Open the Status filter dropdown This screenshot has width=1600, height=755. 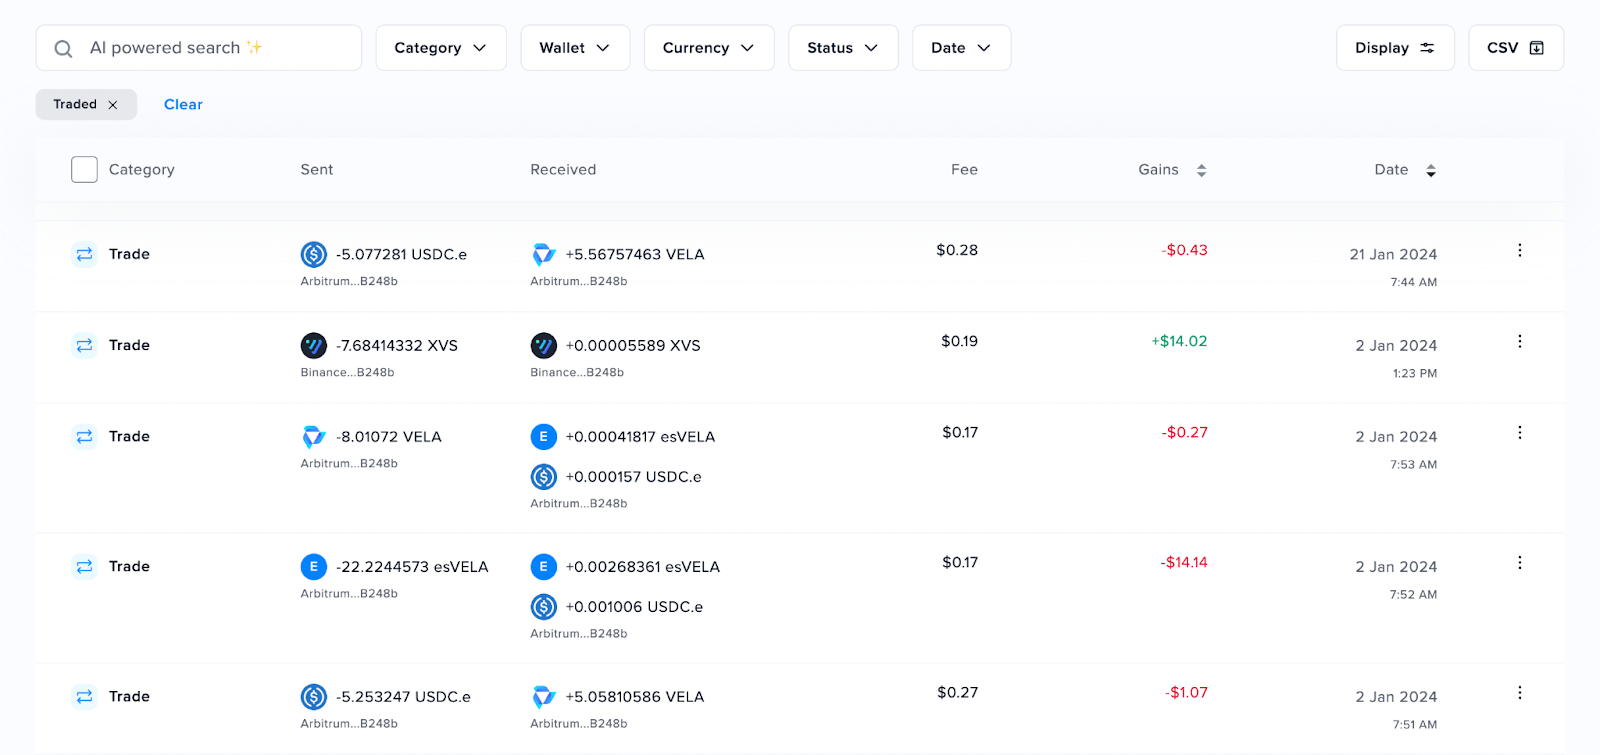[843, 48]
